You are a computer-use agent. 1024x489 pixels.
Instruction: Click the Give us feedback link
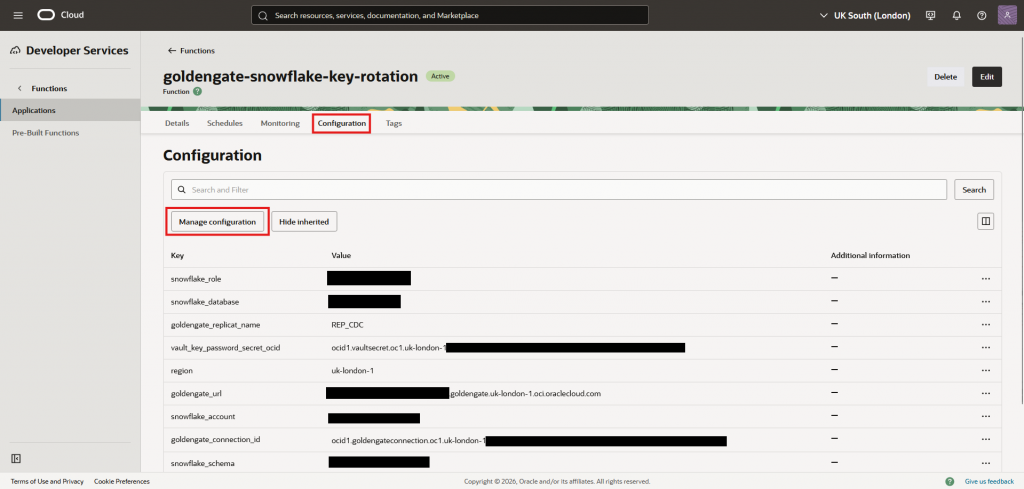click(989, 481)
